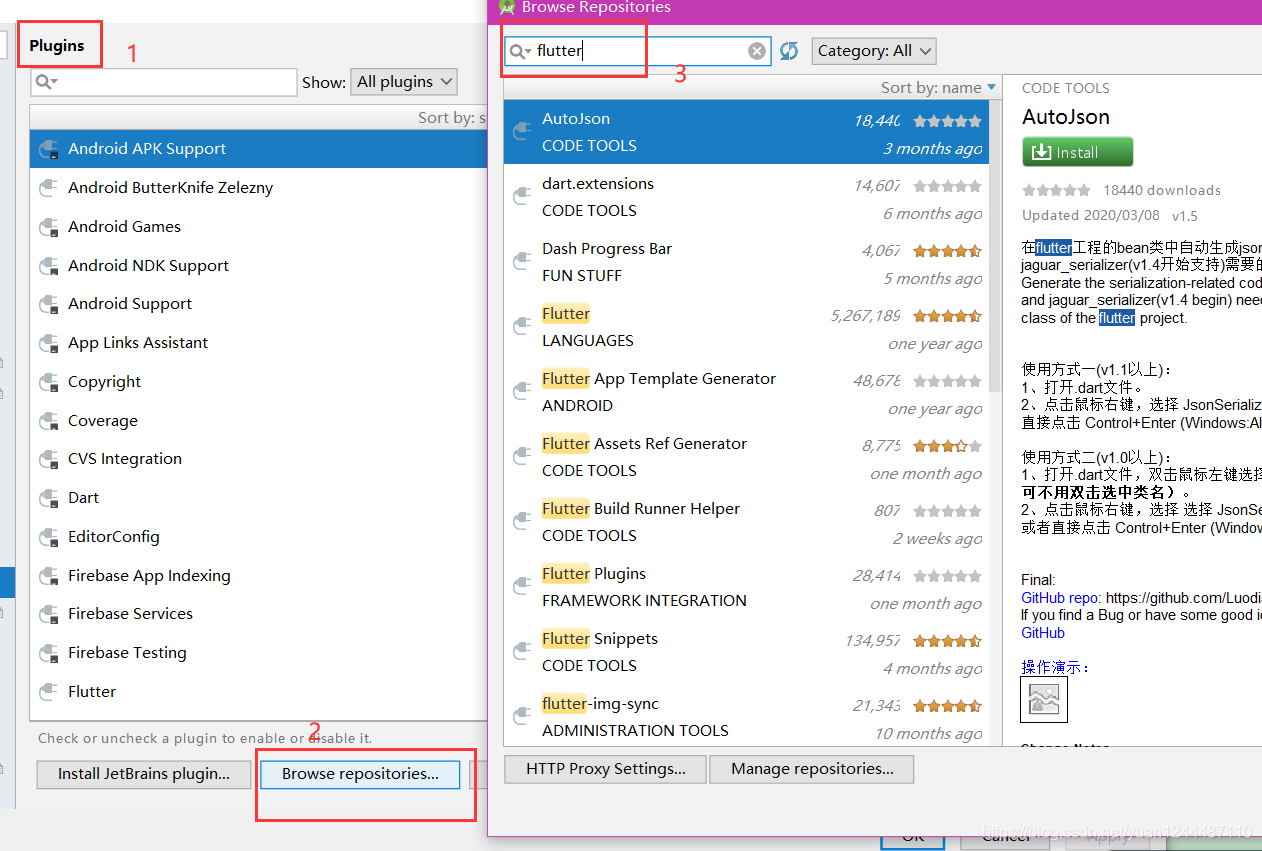Click plug icon beside Flutter Assets Ref Generator
This screenshot has height=851, width=1262.
pyautogui.click(x=521, y=456)
